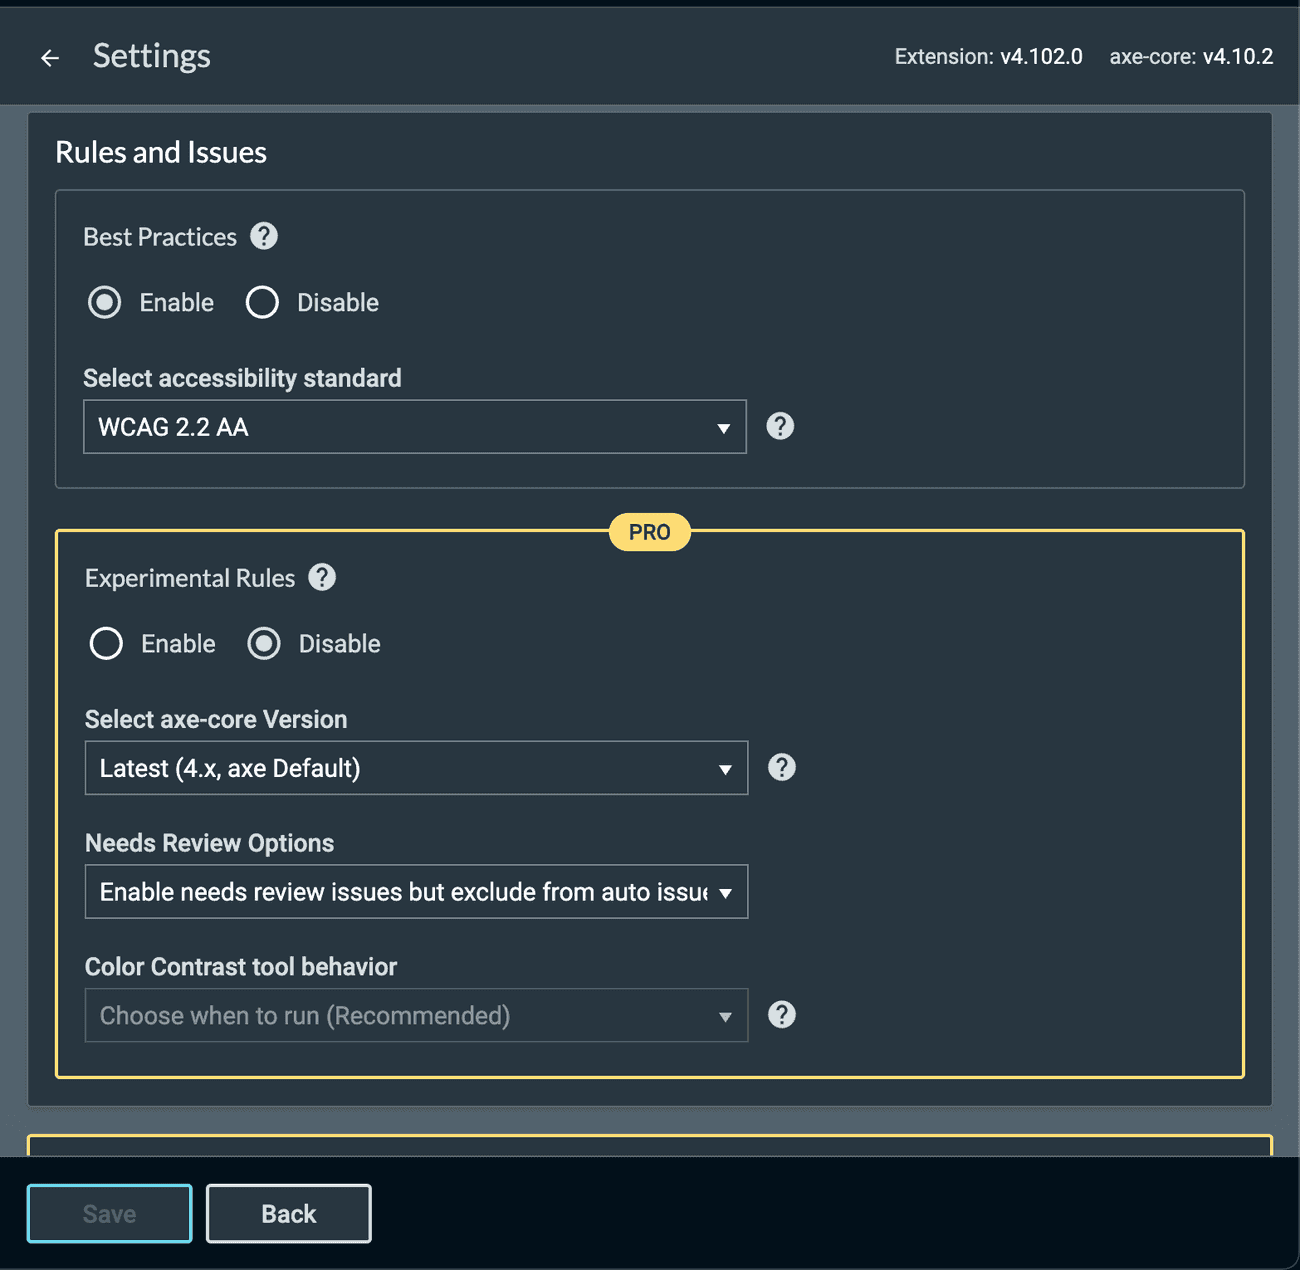Open the Best Practices help tooltip
Screen dimensions: 1300x1270
click(263, 236)
